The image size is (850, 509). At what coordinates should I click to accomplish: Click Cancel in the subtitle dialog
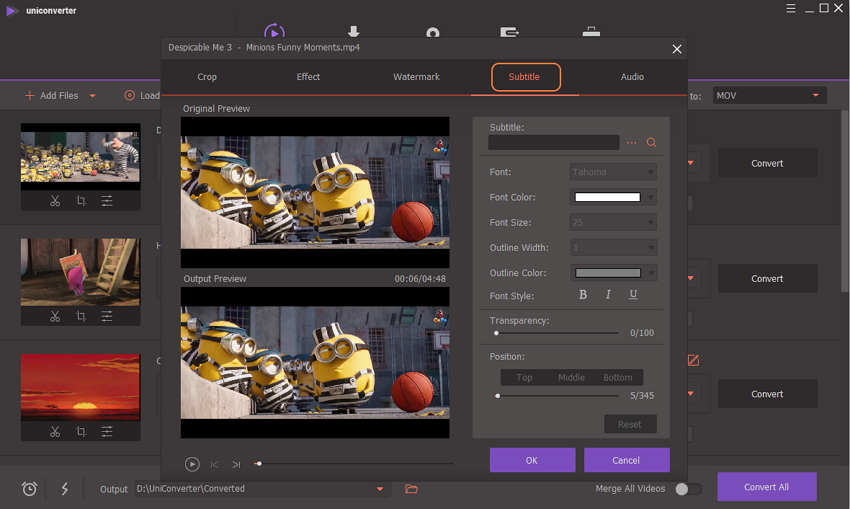pyautogui.click(x=626, y=460)
